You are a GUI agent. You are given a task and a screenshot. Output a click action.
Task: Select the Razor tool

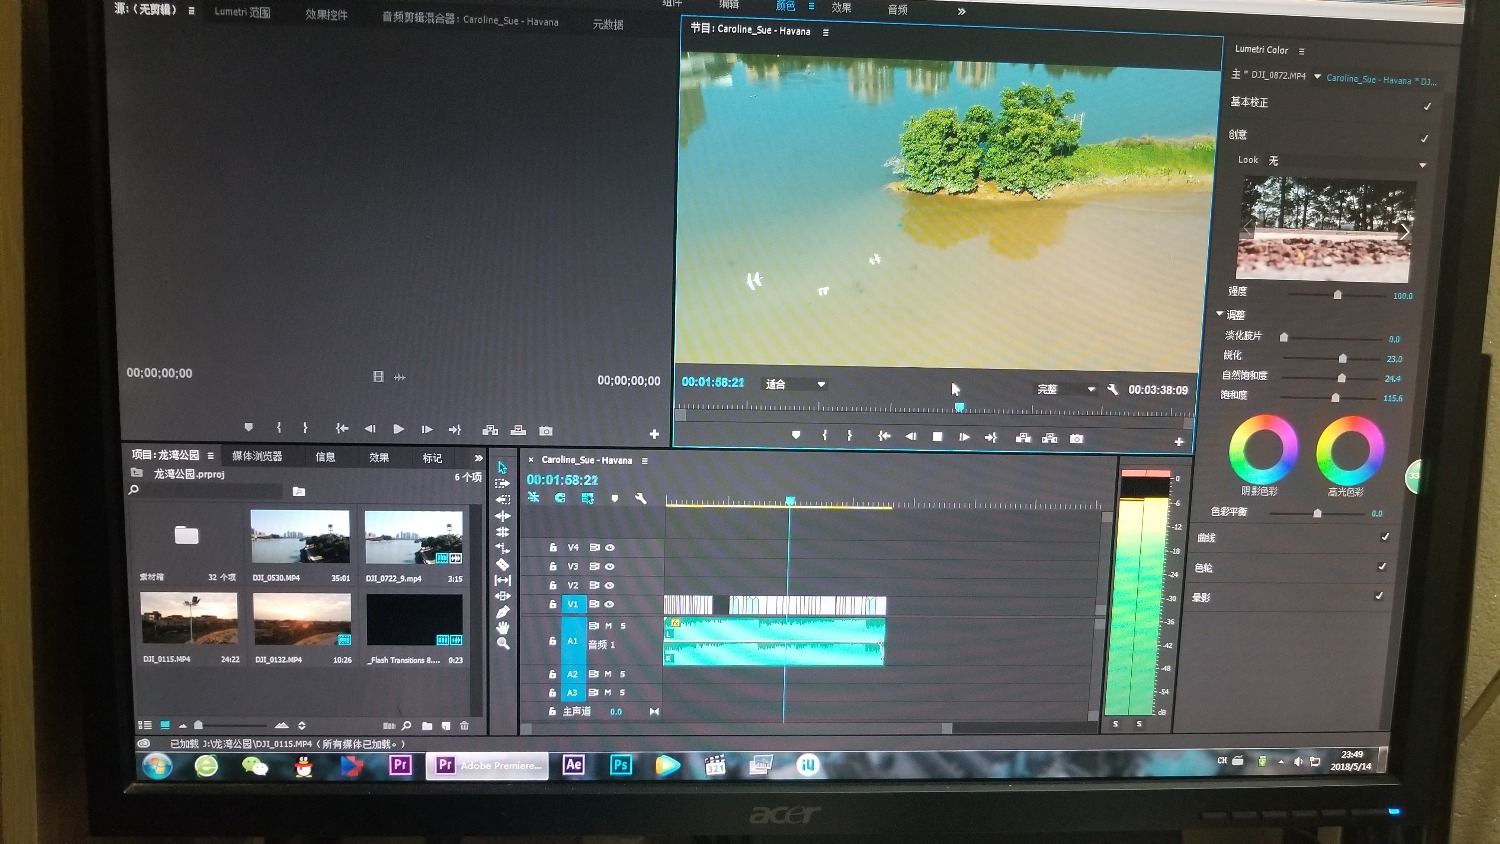502,564
